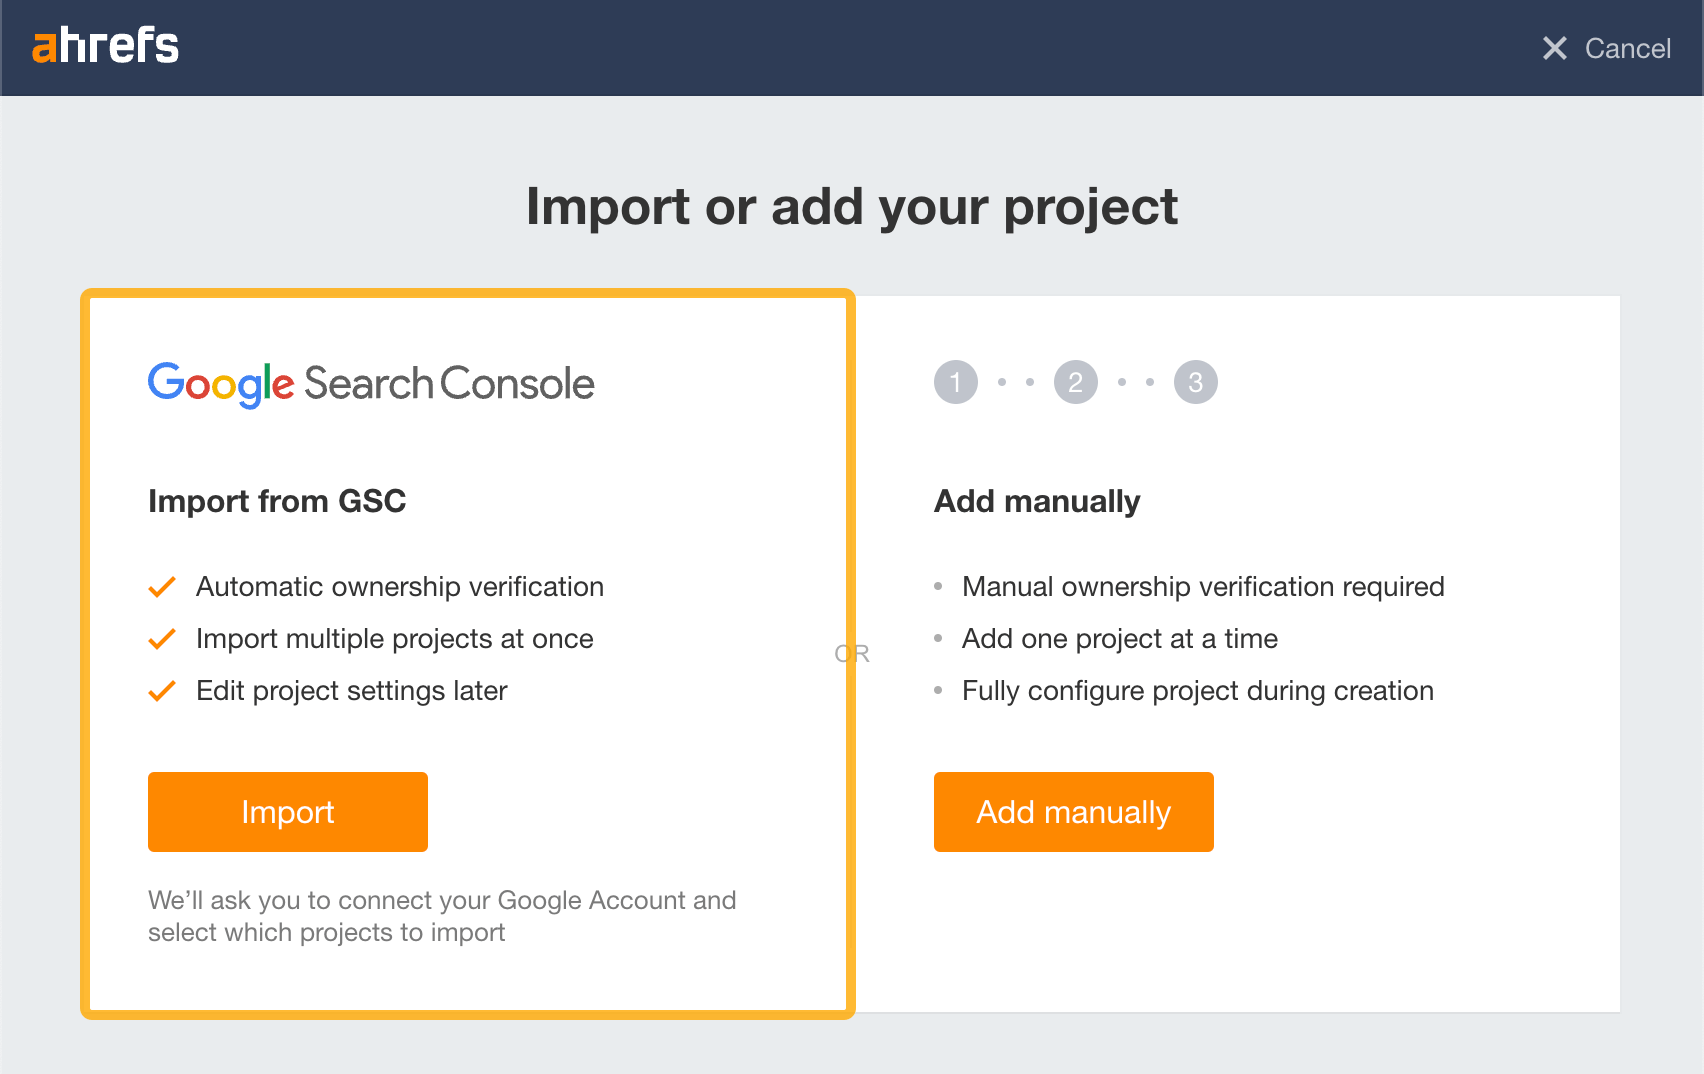This screenshot has height=1074, width=1704.
Task: Click the checkmark beside Automatic ownership verification
Action: [161, 587]
